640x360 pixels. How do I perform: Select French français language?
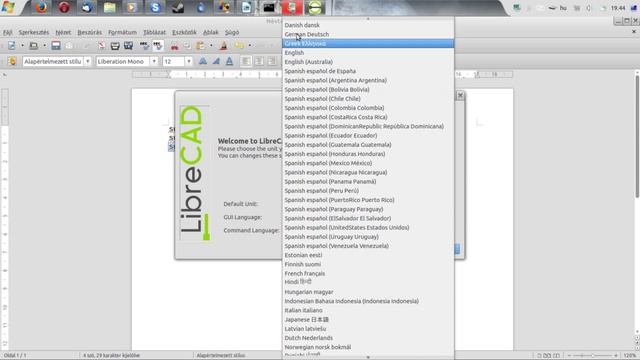click(368, 273)
